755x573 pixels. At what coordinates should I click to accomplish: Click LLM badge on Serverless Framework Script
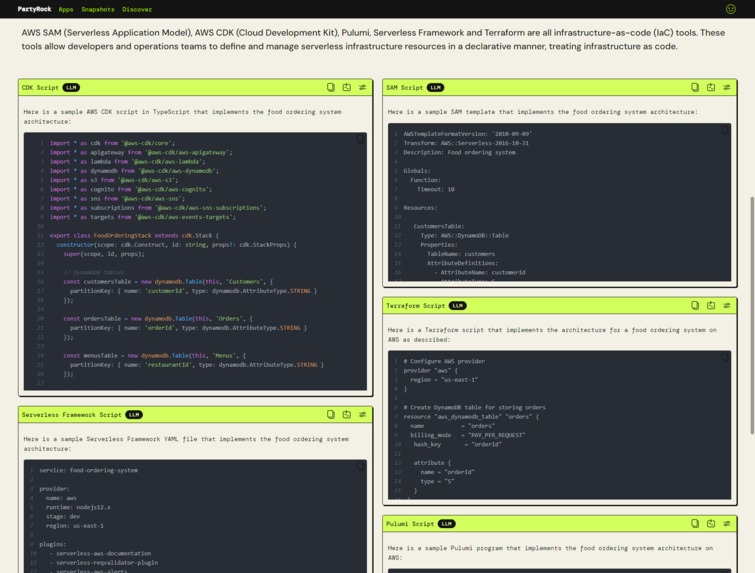pos(134,415)
